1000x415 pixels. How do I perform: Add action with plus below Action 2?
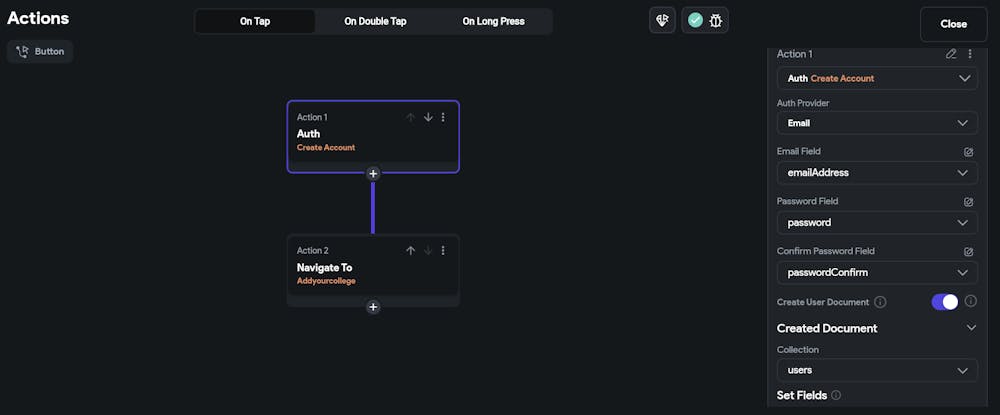click(373, 307)
